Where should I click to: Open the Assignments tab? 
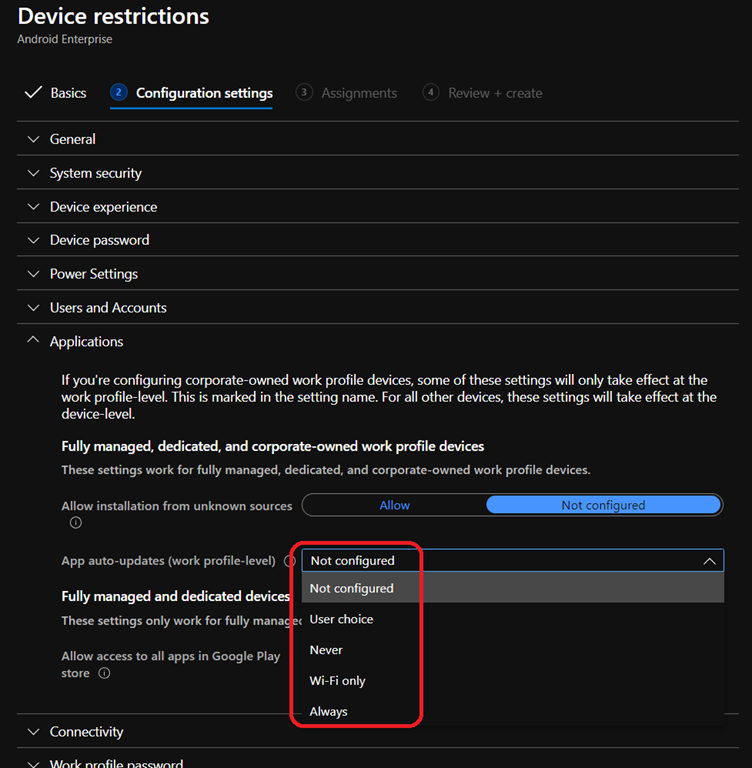click(358, 93)
